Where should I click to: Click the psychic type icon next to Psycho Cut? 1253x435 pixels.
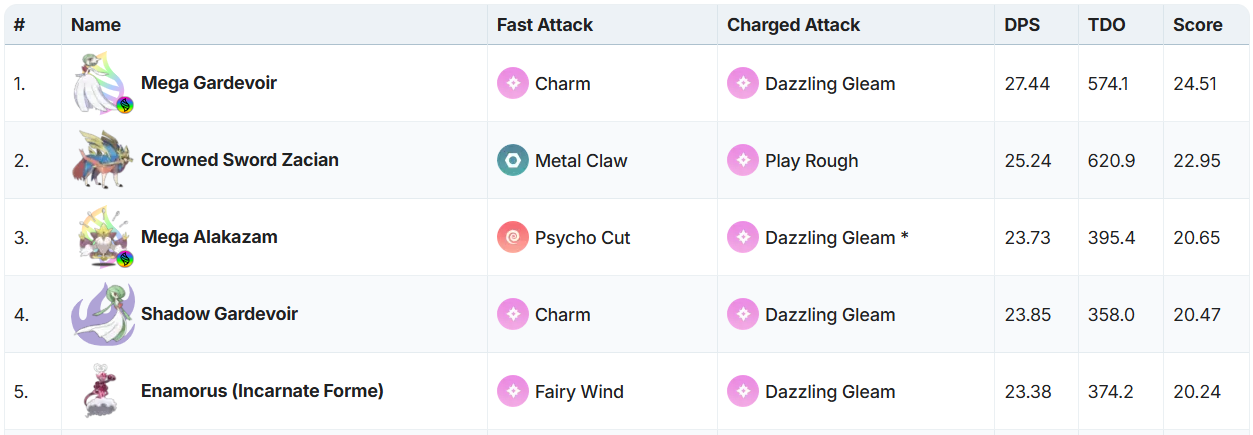pyautogui.click(x=513, y=238)
